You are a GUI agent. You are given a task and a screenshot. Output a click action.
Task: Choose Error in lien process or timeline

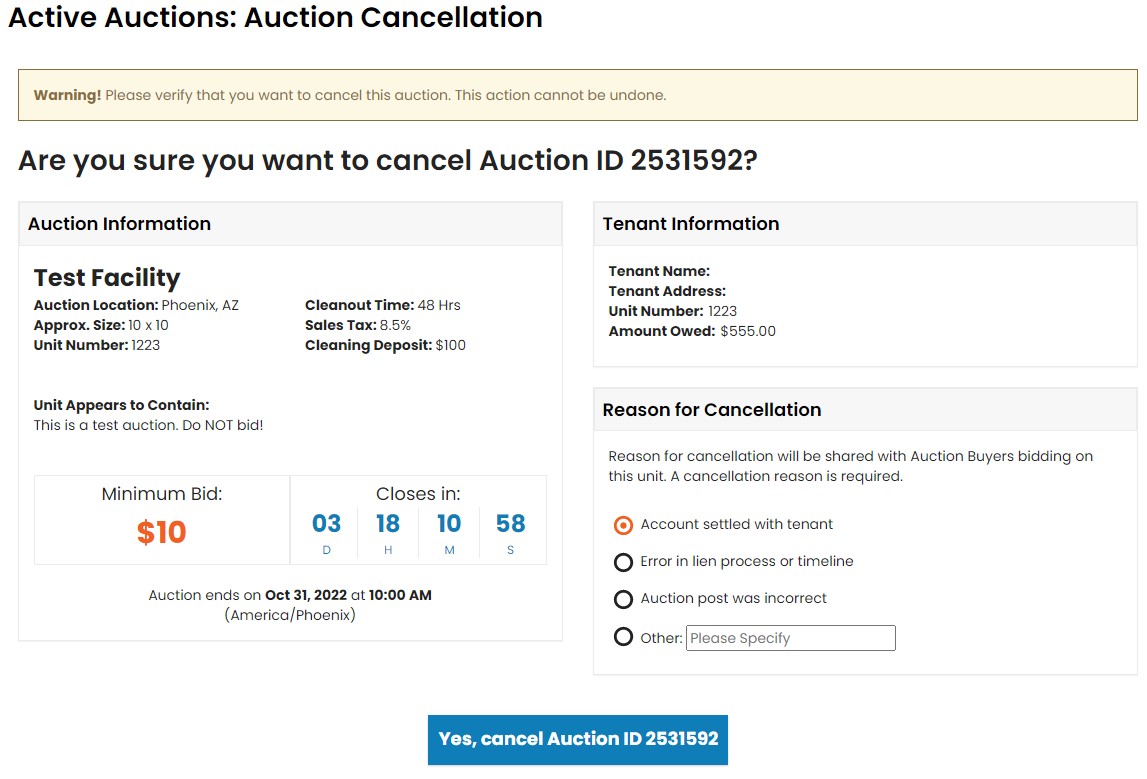coord(623,561)
